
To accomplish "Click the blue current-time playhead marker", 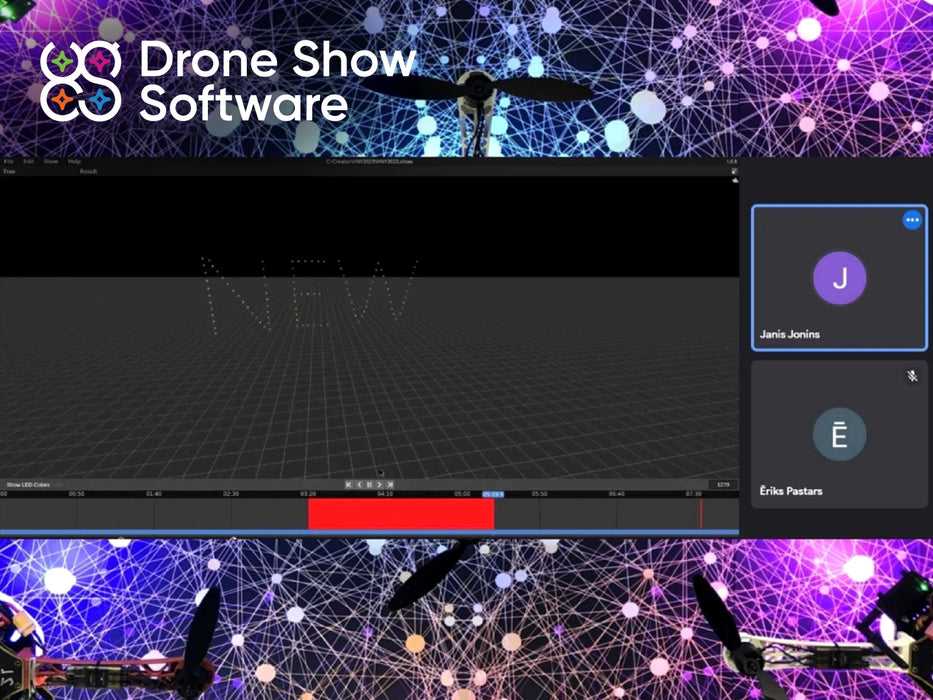I will [493, 494].
